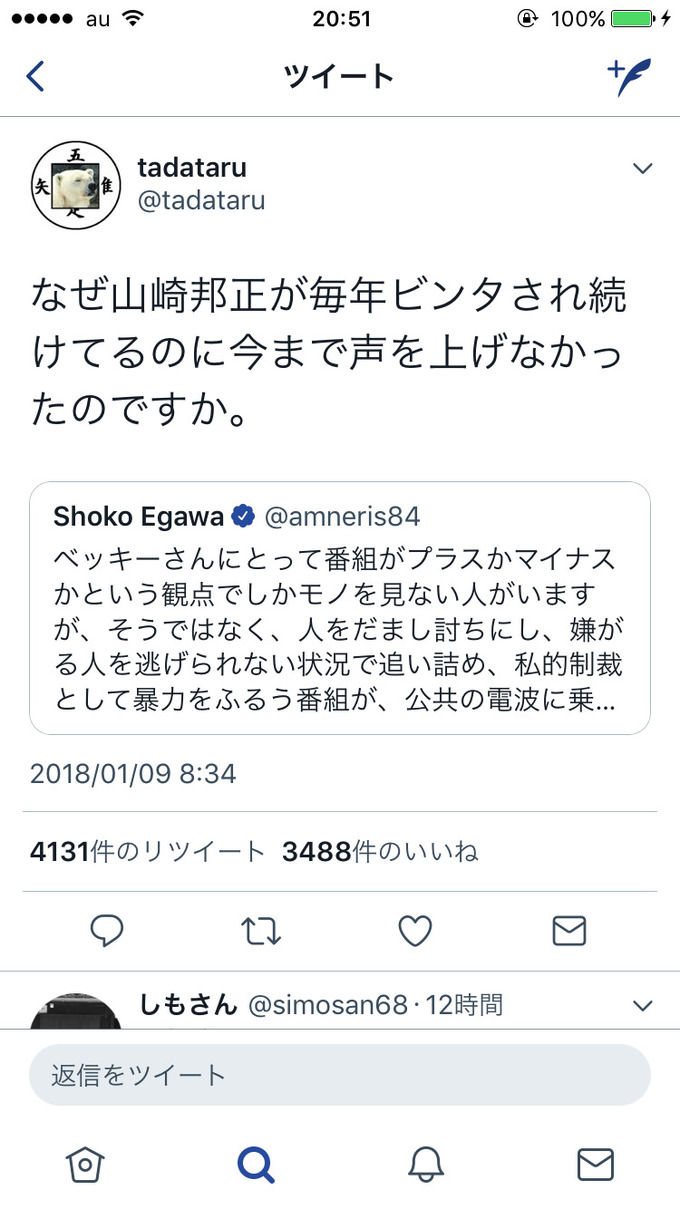
Task: Open the Search tab magnifier
Action: 255,1164
